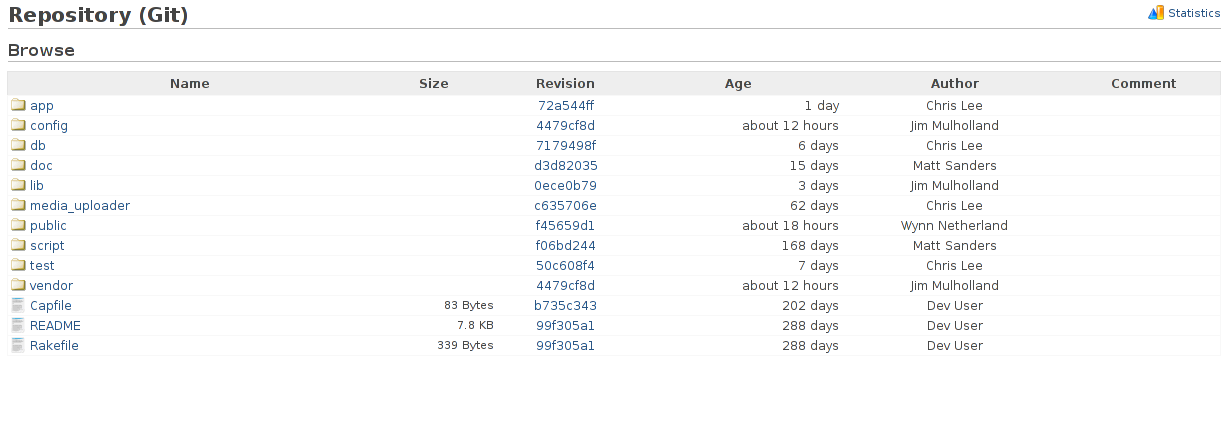Expand the lib directory entry
This screenshot has width=1228, height=425.
coord(37,185)
